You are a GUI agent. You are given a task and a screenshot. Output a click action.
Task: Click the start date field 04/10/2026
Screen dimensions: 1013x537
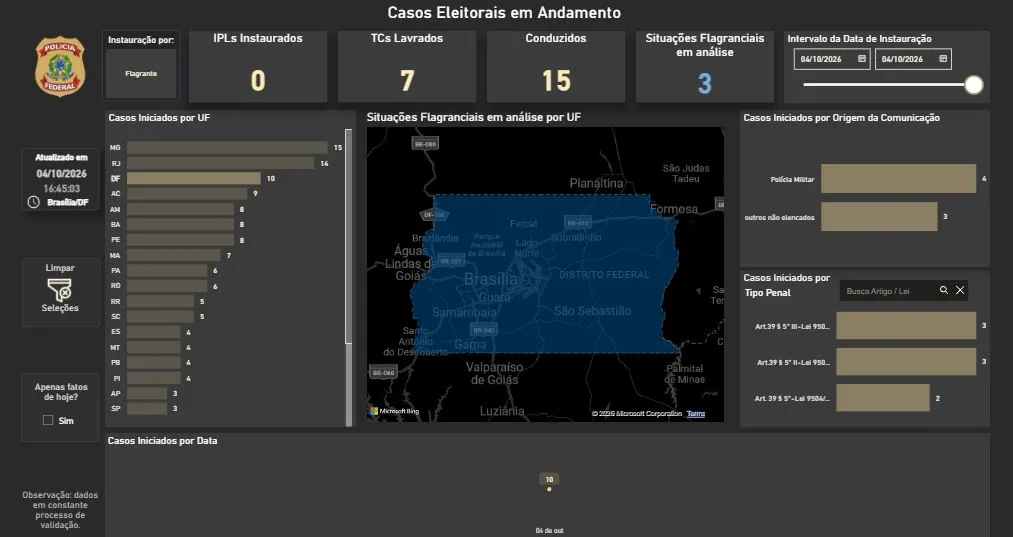[x=832, y=59]
